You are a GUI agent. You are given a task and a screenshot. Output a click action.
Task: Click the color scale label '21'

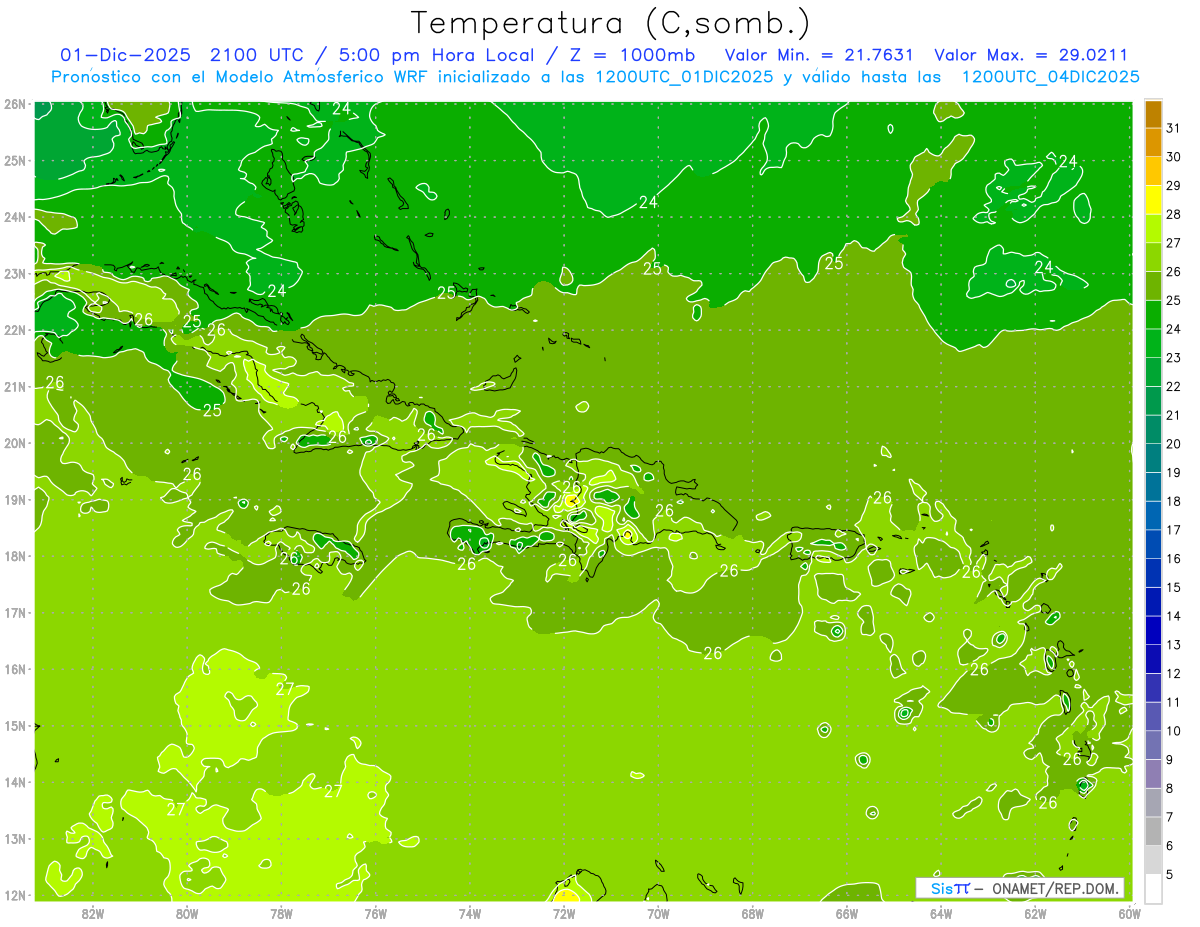click(1173, 415)
